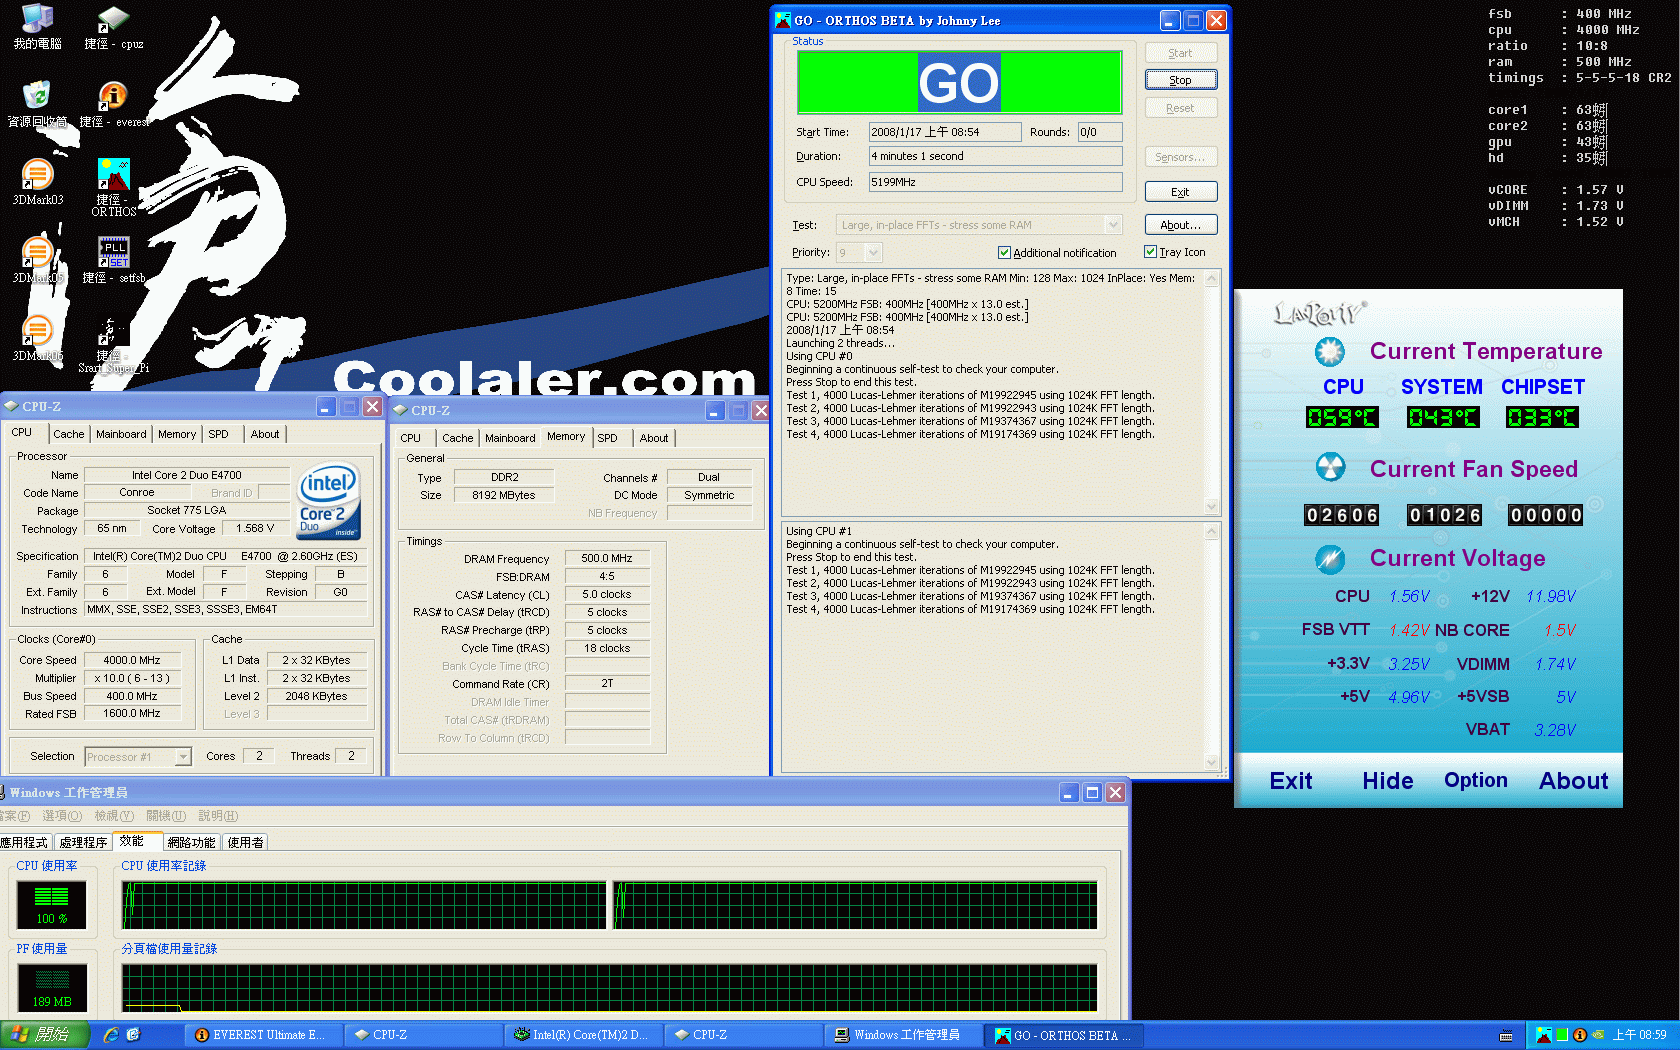Click the left CPU-Z window title icon
Viewport: 1680px width, 1050px height.
pos(11,406)
